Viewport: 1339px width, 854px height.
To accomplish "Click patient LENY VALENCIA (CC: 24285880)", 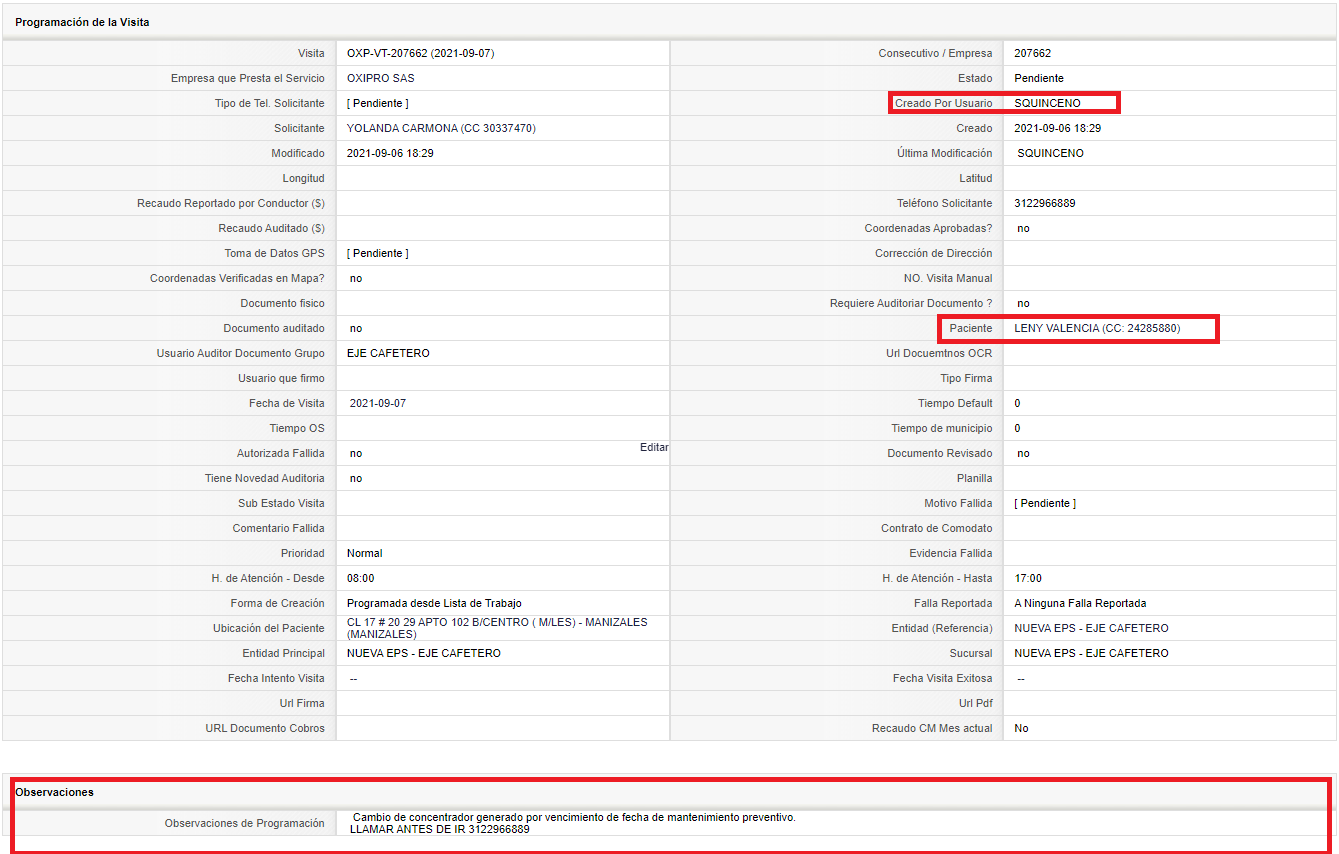I will coord(1097,328).
